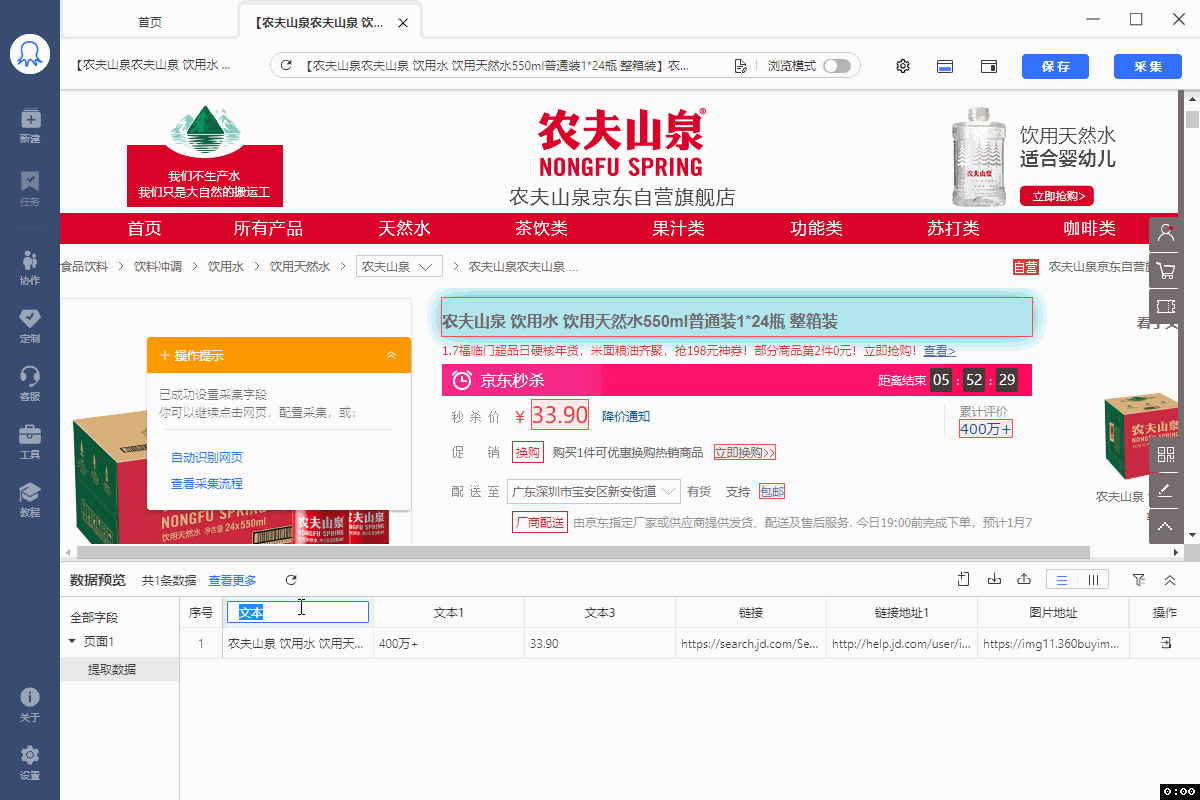The height and width of the screenshot is (800, 1200).
Task: Open the 所有产品 store menu
Action: coord(268,229)
